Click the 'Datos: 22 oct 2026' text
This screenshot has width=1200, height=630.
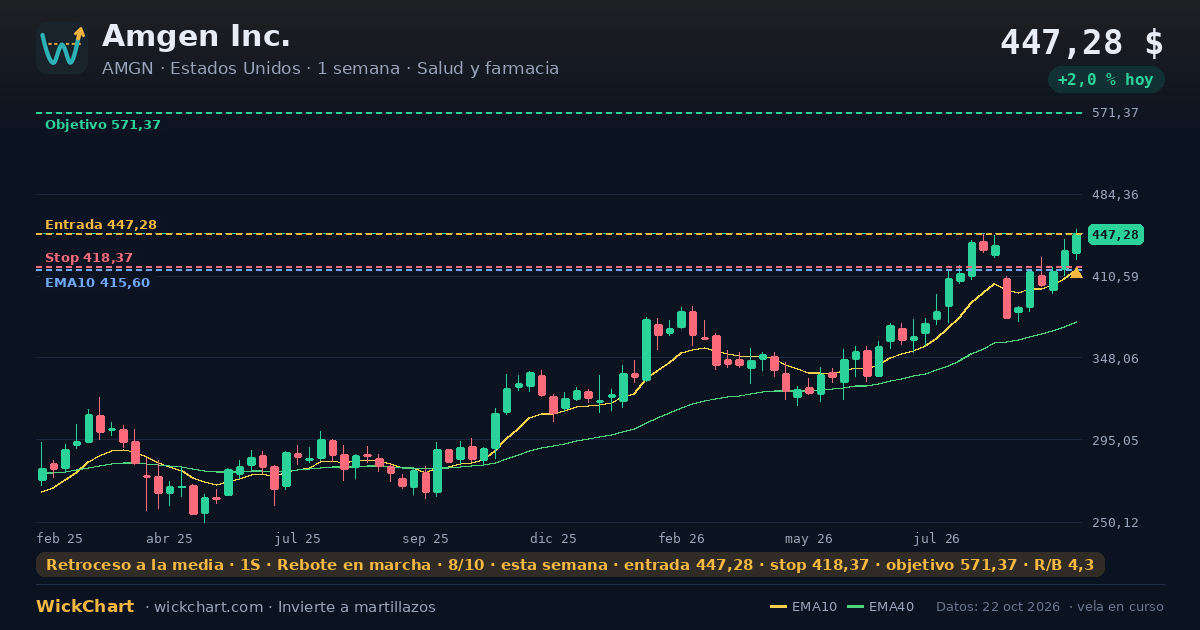pos(999,607)
